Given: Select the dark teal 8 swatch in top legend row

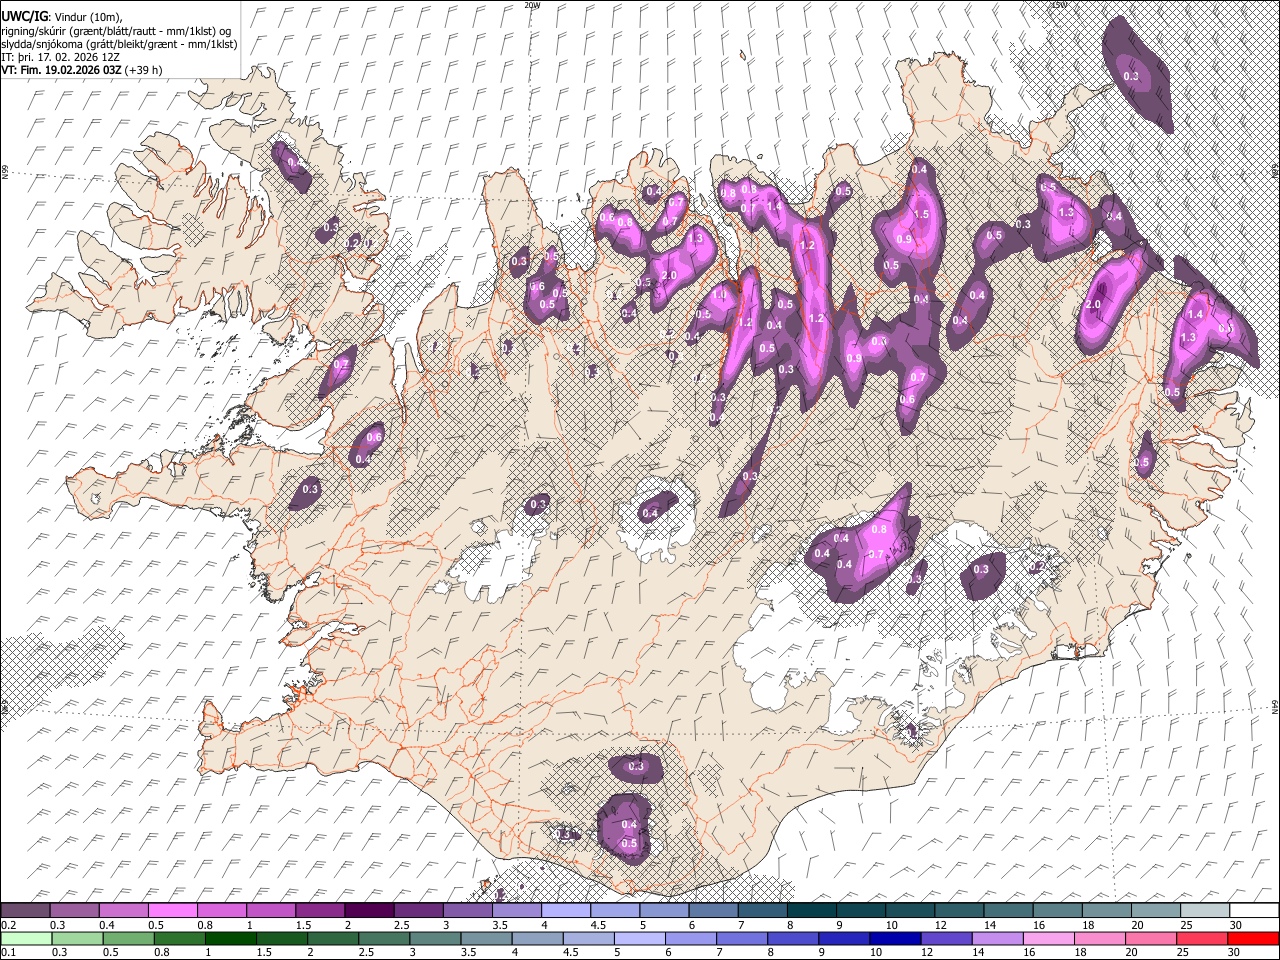Looking at the screenshot, I should pyautogui.click(x=811, y=911).
